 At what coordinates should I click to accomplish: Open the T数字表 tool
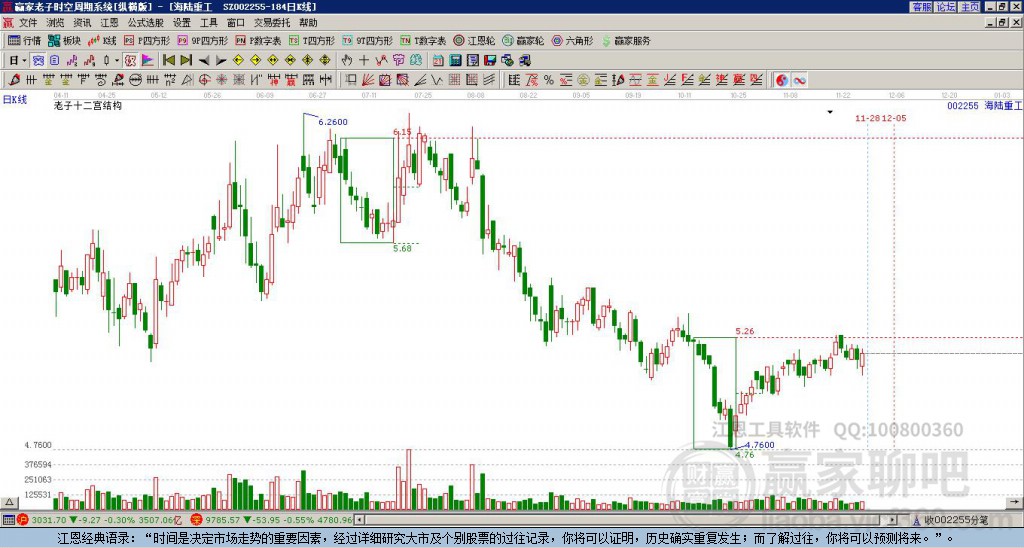point(423,40)
